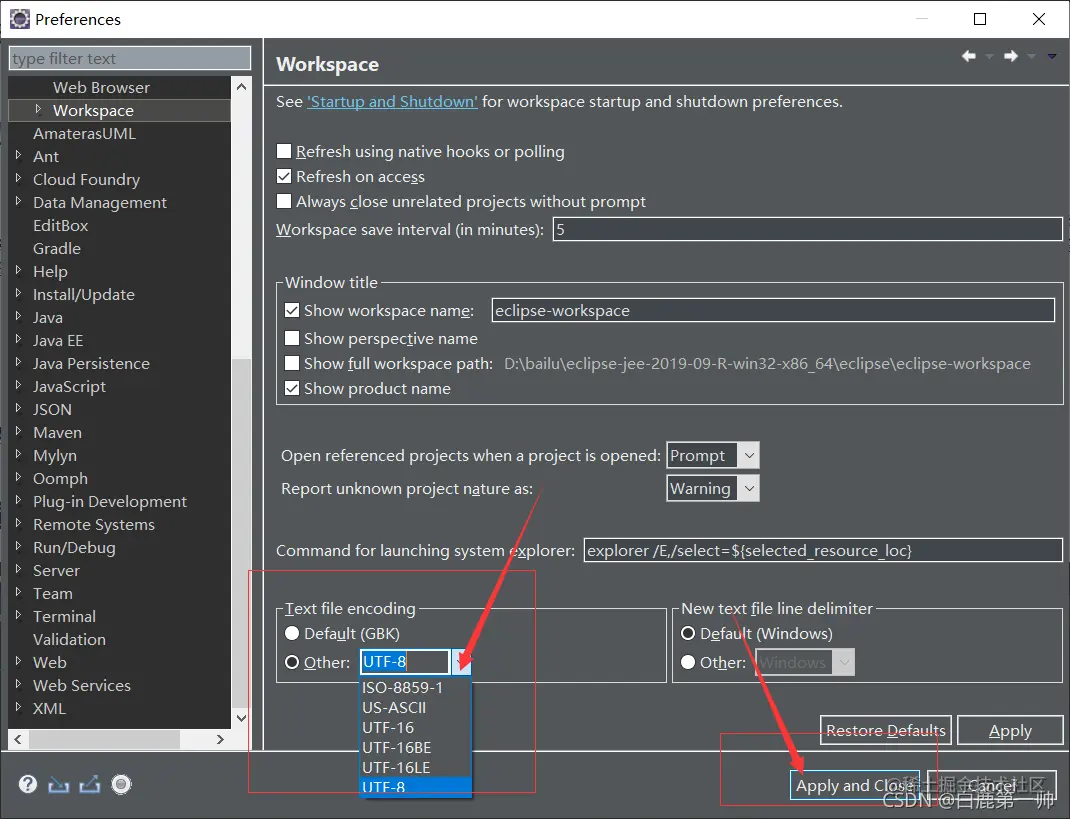Image resolution: width=1070 pixels, height=819 pixels.
Task: Select Other text file encoding radio button
Action: click(x=292, y=662)
